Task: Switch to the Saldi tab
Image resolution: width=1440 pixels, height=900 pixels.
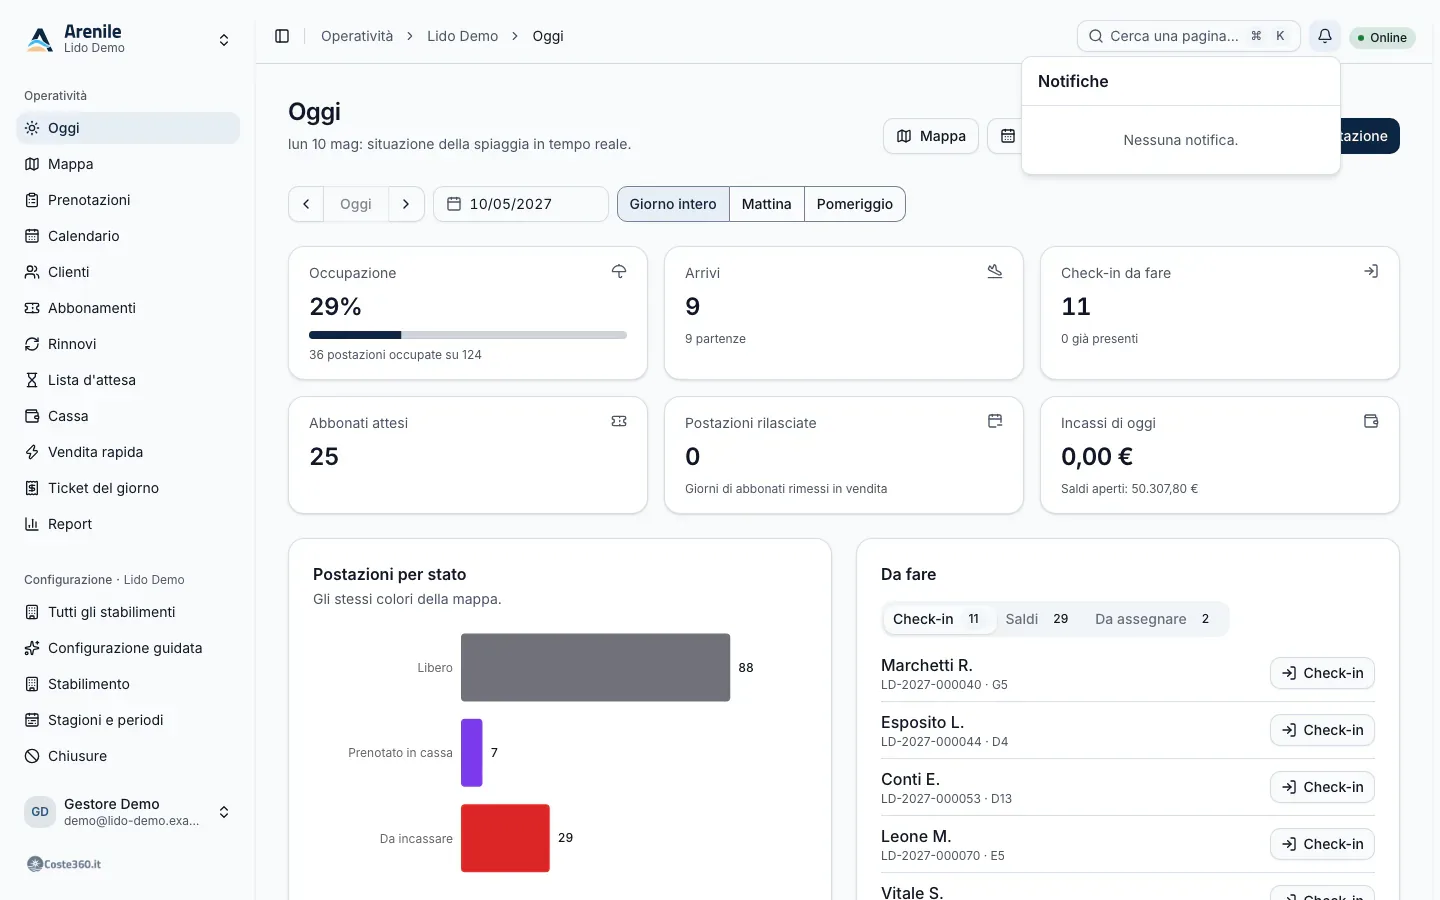Action: (x=1037, y=619)
